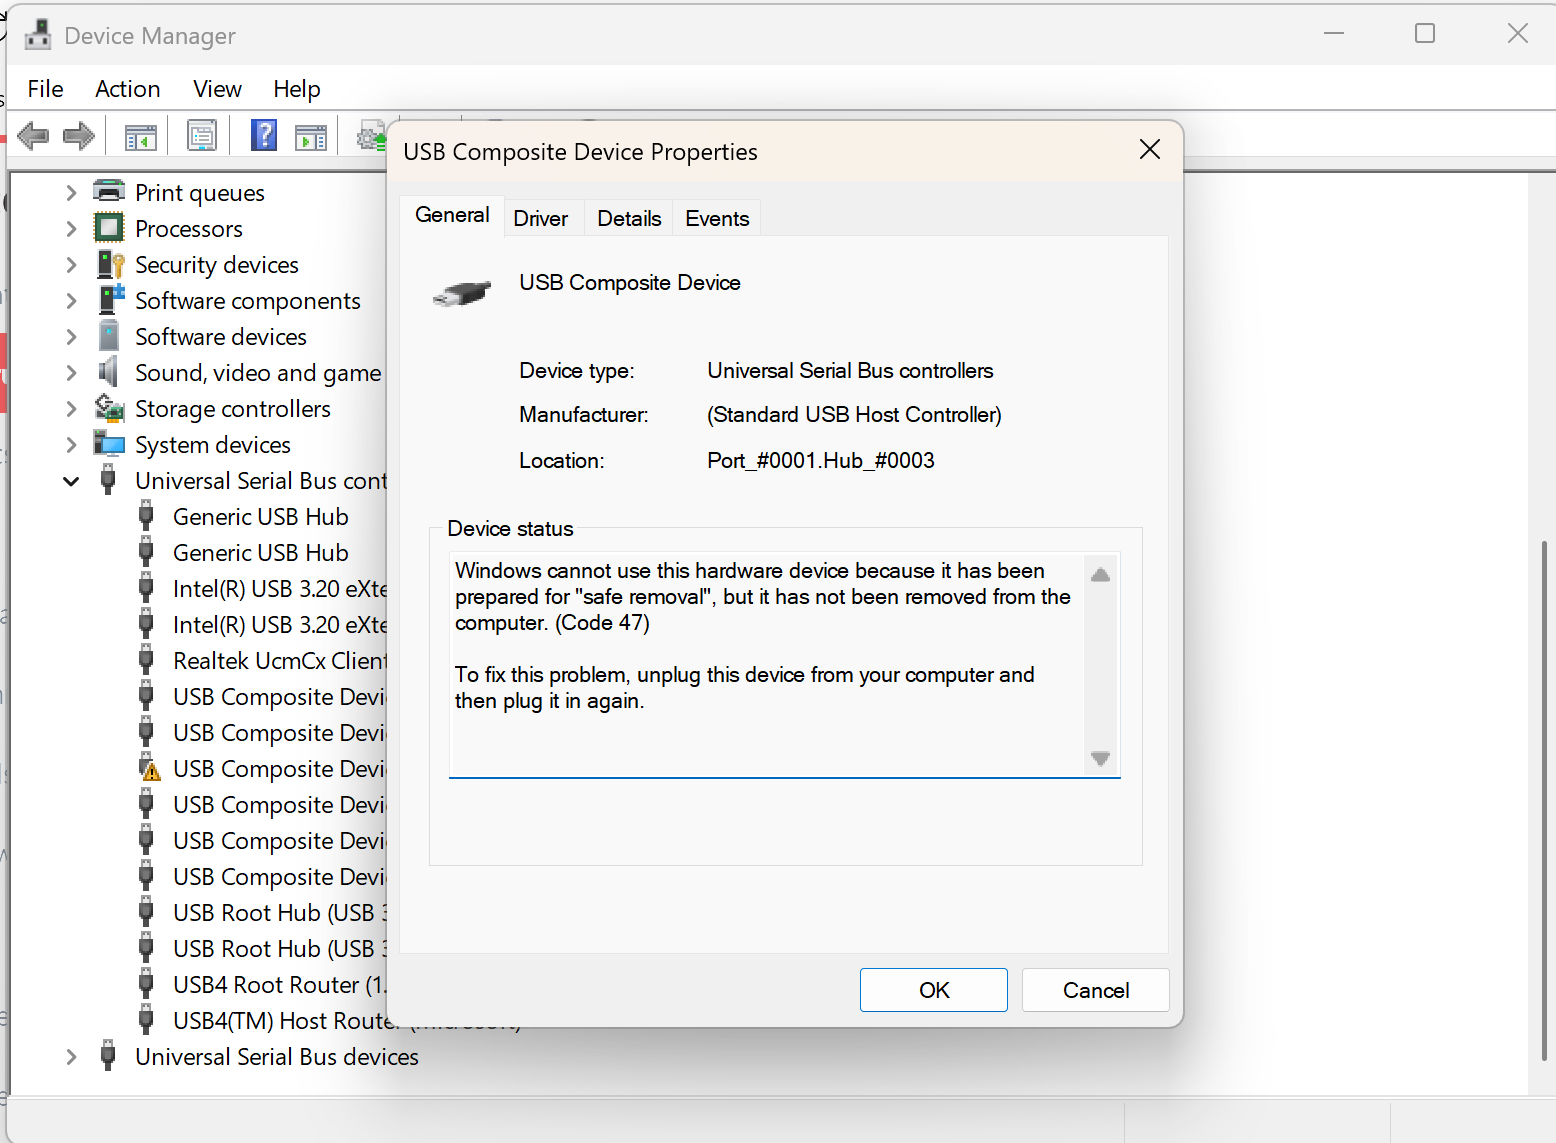Expand the Storage controllers category
Image resolution: width=1556 pixels, height=1143 pixels.
(x=71, y=409)
